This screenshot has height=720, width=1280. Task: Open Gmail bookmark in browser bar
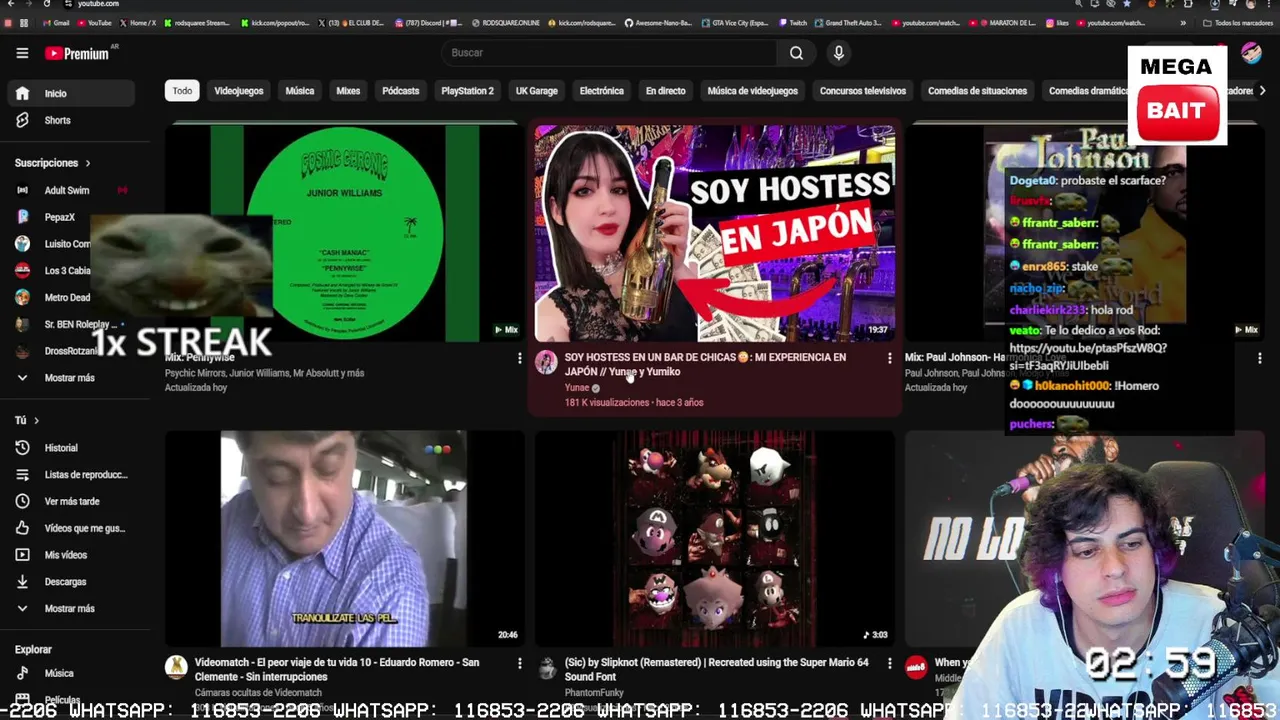(x=56, y=23)
